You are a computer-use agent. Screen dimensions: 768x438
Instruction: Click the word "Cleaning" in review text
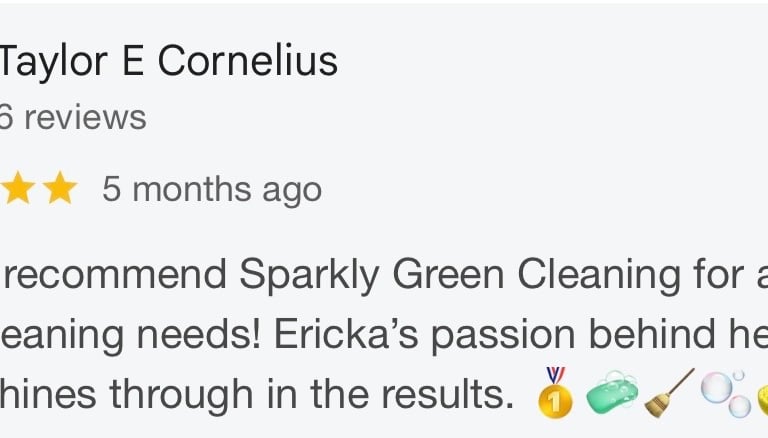pos(599,276)
